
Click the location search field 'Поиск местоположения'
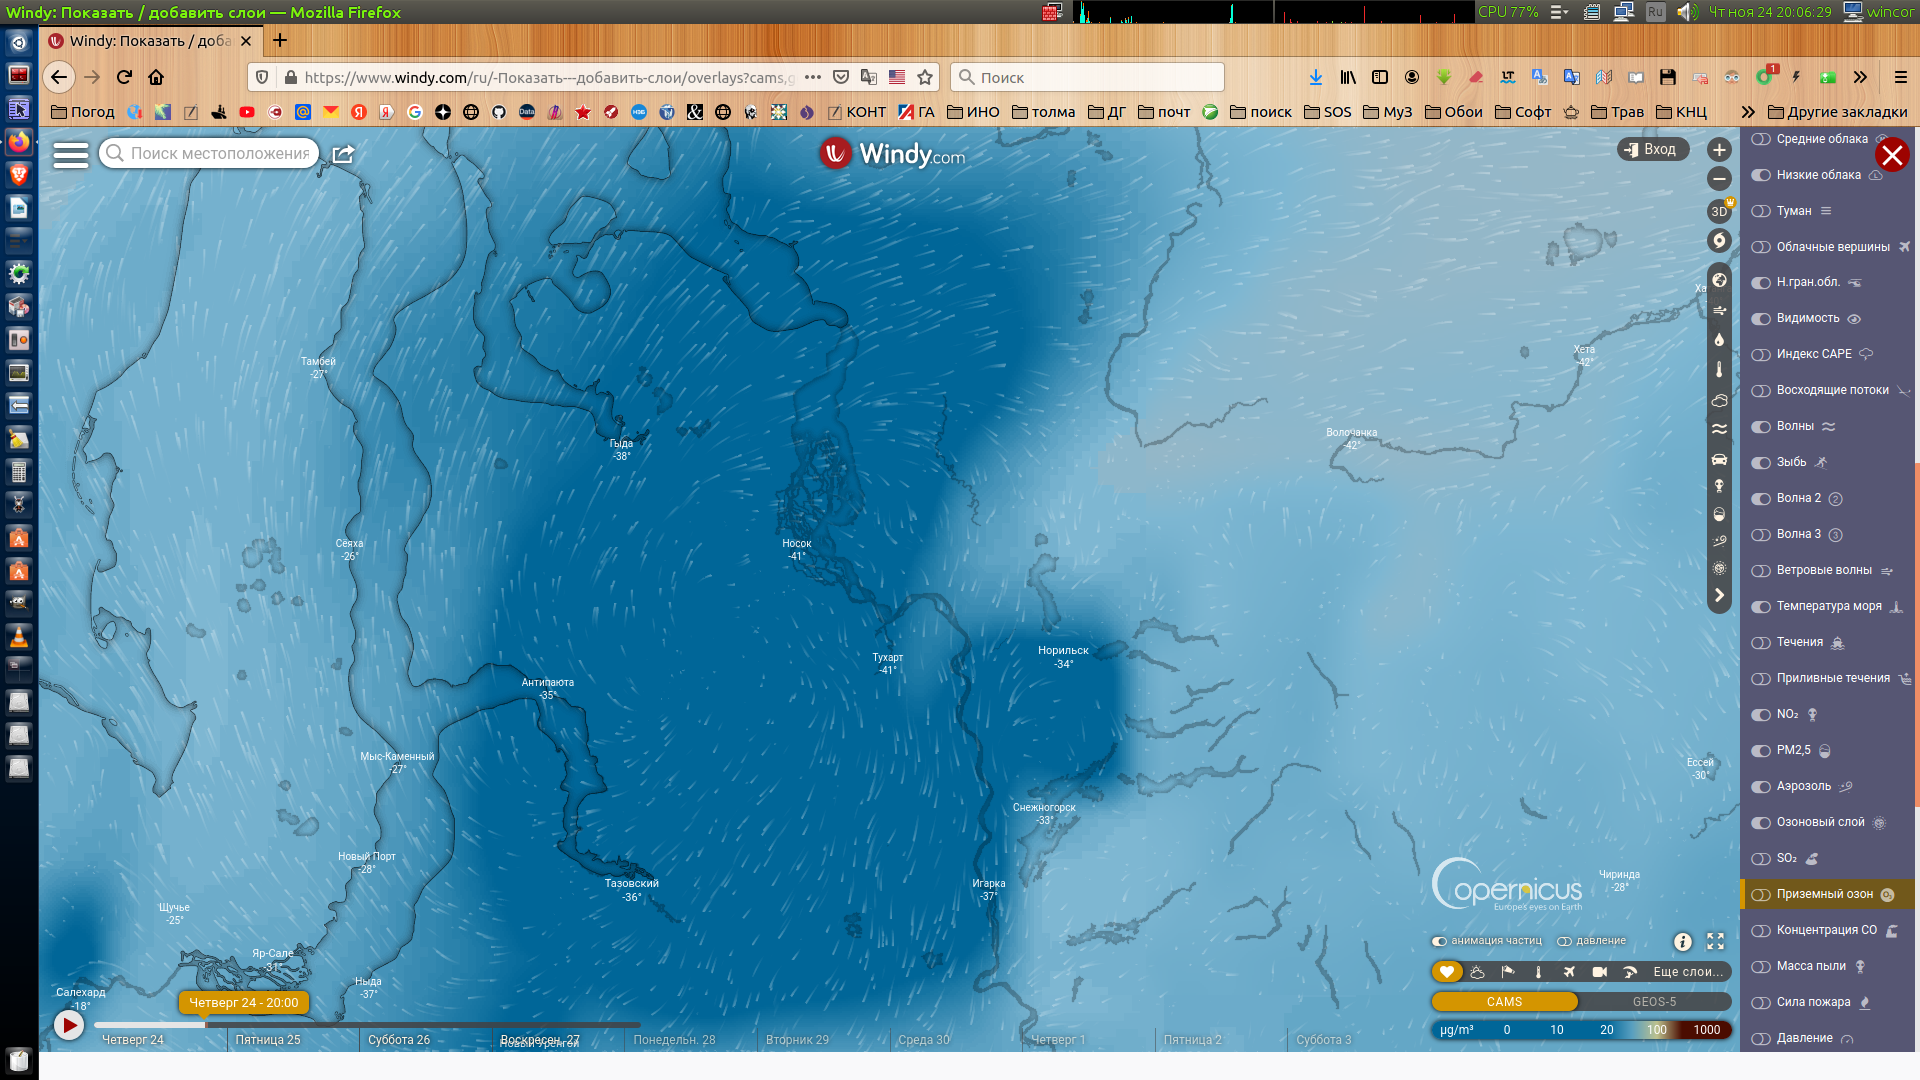point(209,153)
